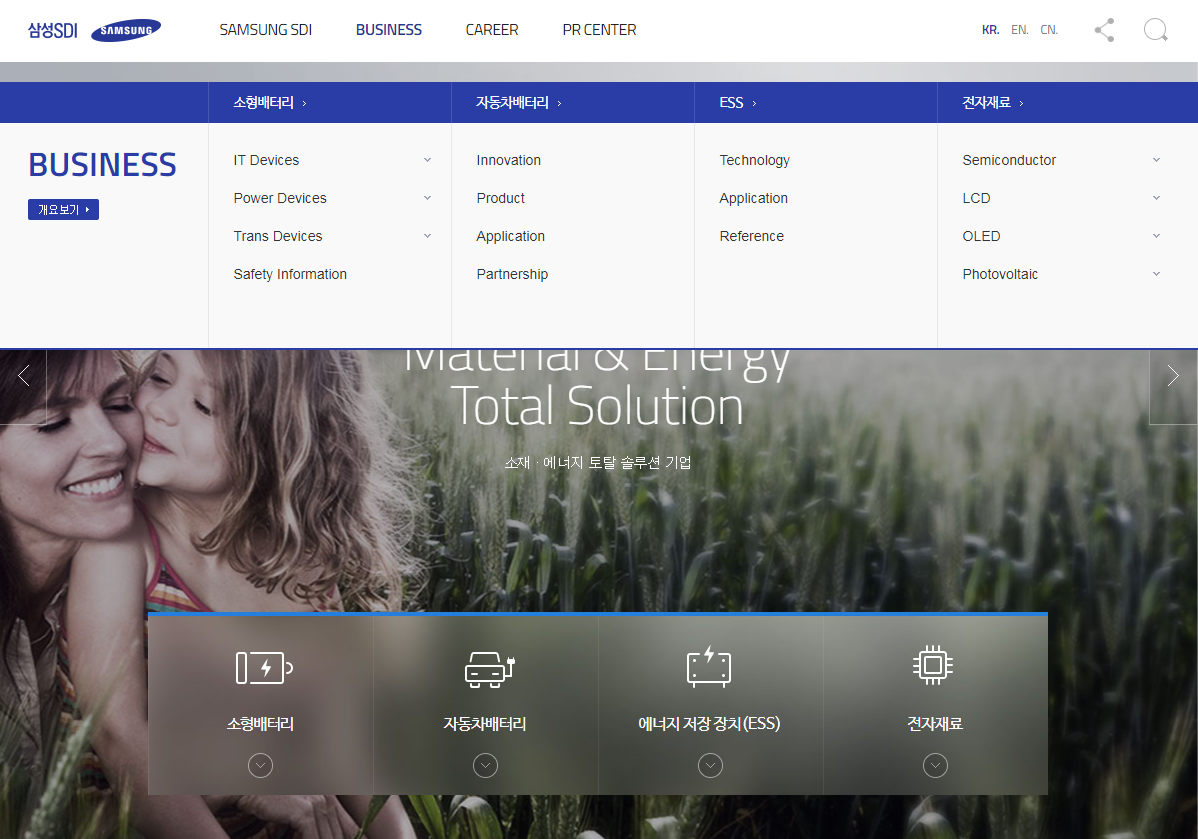The height and width of the screenshot is (839, 1198).
Task: Click the 개요보기 overview button
Action: (63, 209)
